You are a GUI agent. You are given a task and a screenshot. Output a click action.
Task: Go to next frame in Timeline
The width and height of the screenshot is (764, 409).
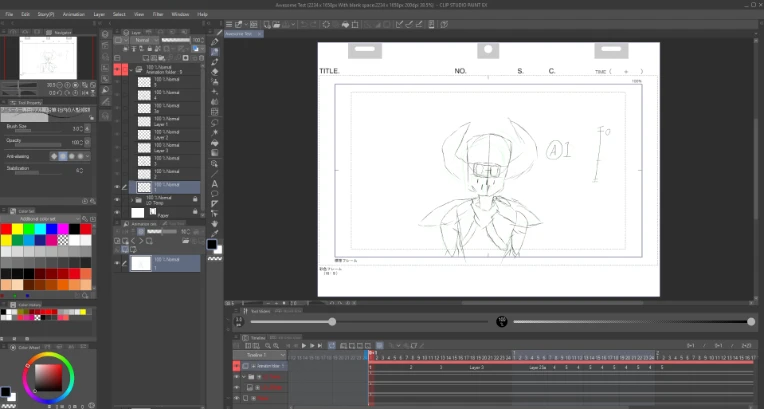[312, 346]
